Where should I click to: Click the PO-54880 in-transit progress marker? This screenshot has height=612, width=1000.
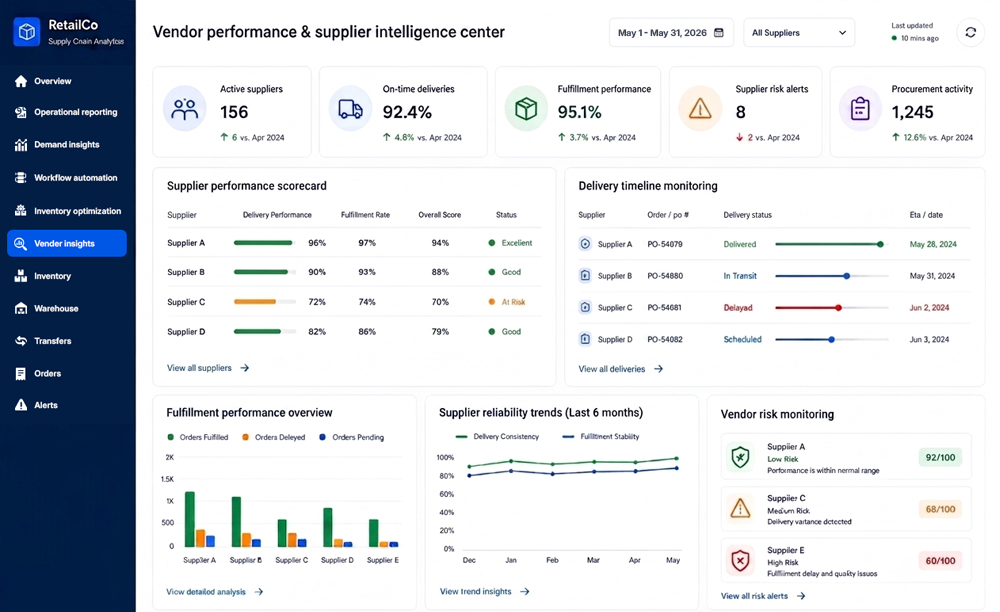846,276
